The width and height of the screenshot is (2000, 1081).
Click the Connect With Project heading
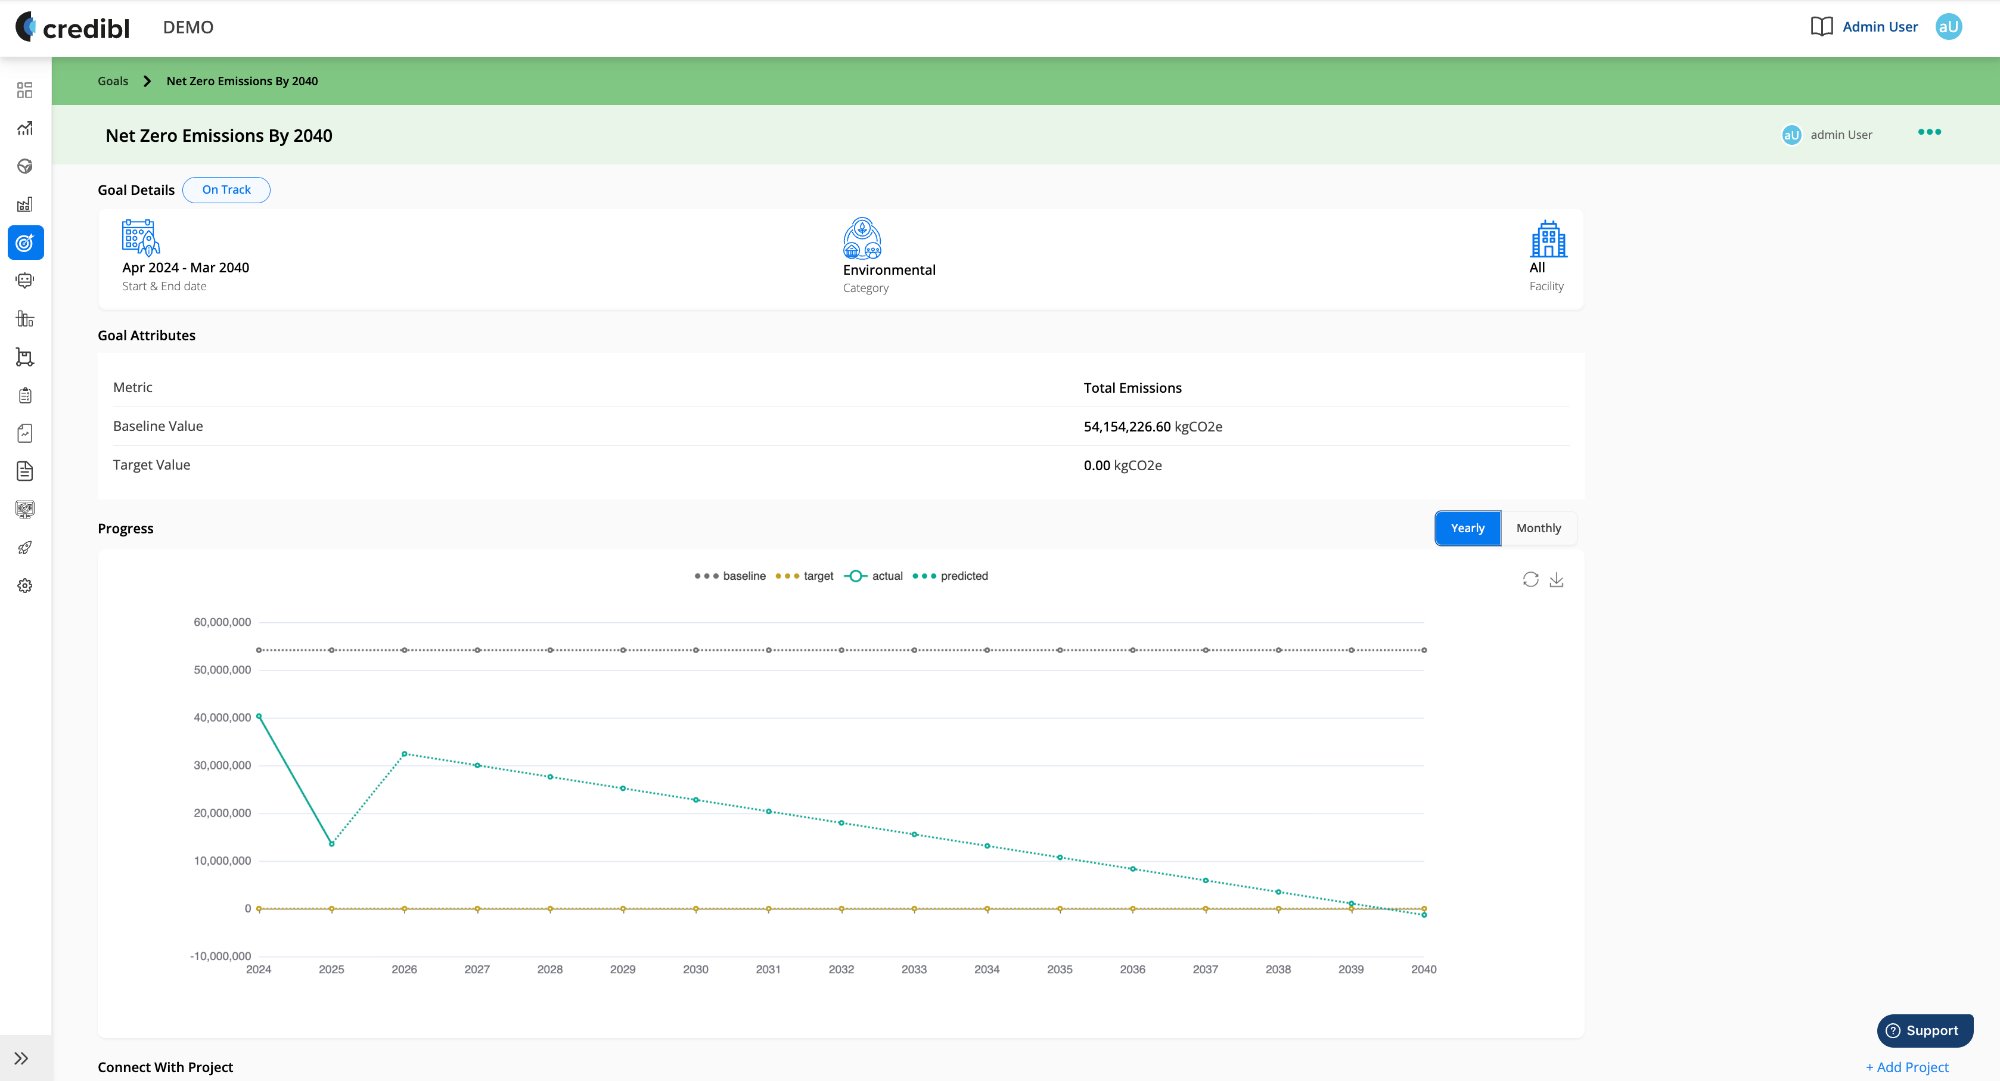point(165,1067)
